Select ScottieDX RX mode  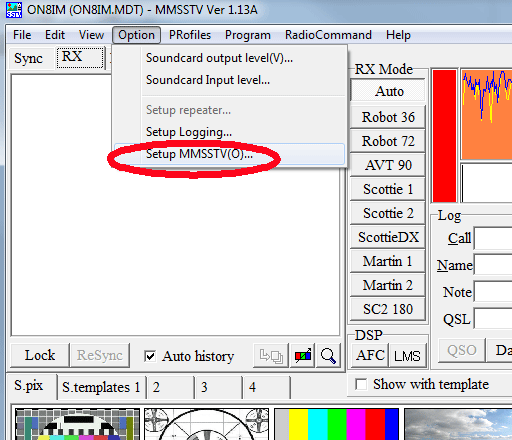[388, 237]
